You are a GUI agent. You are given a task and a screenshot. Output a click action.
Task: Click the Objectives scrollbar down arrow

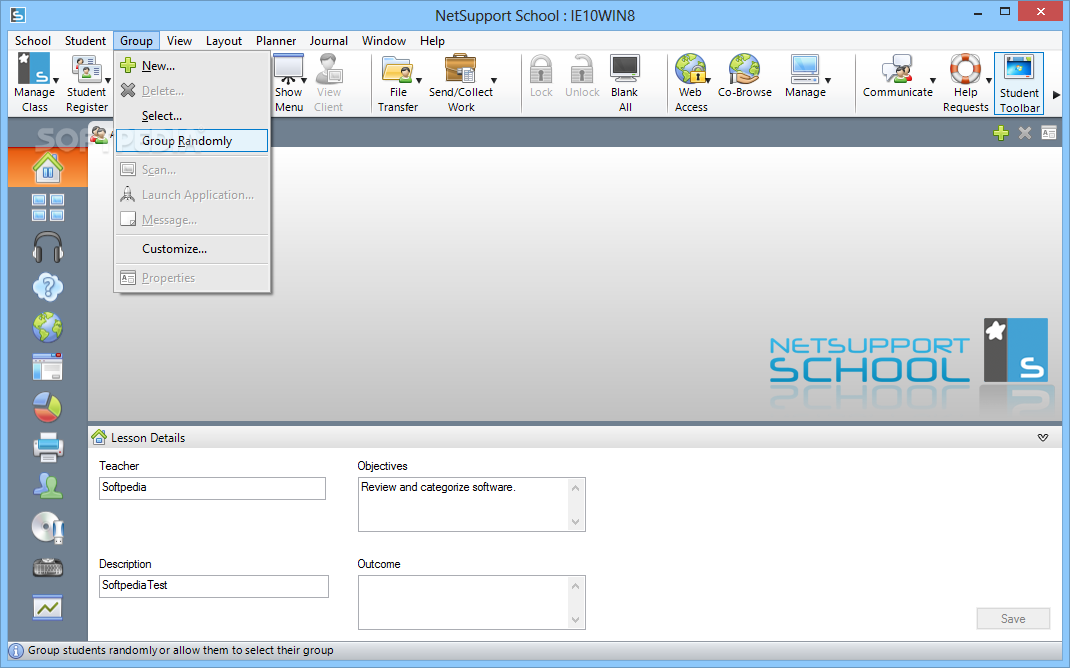click(x=575, y=521)
